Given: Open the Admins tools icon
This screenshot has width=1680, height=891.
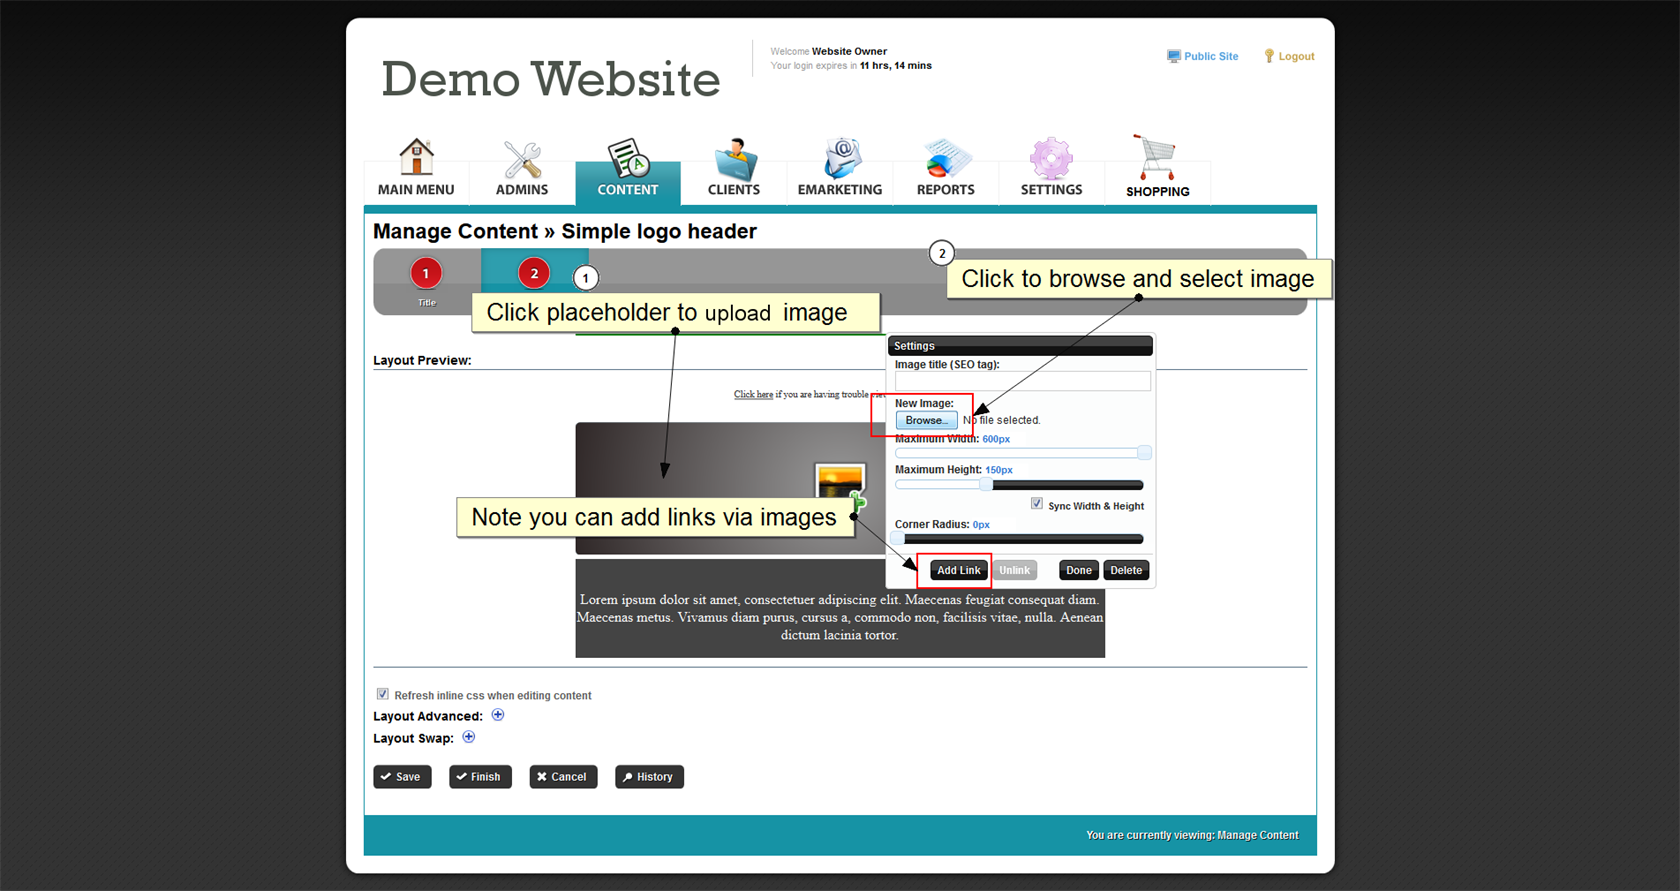Looking at the screenshot, I should click(x=522, y=160).
